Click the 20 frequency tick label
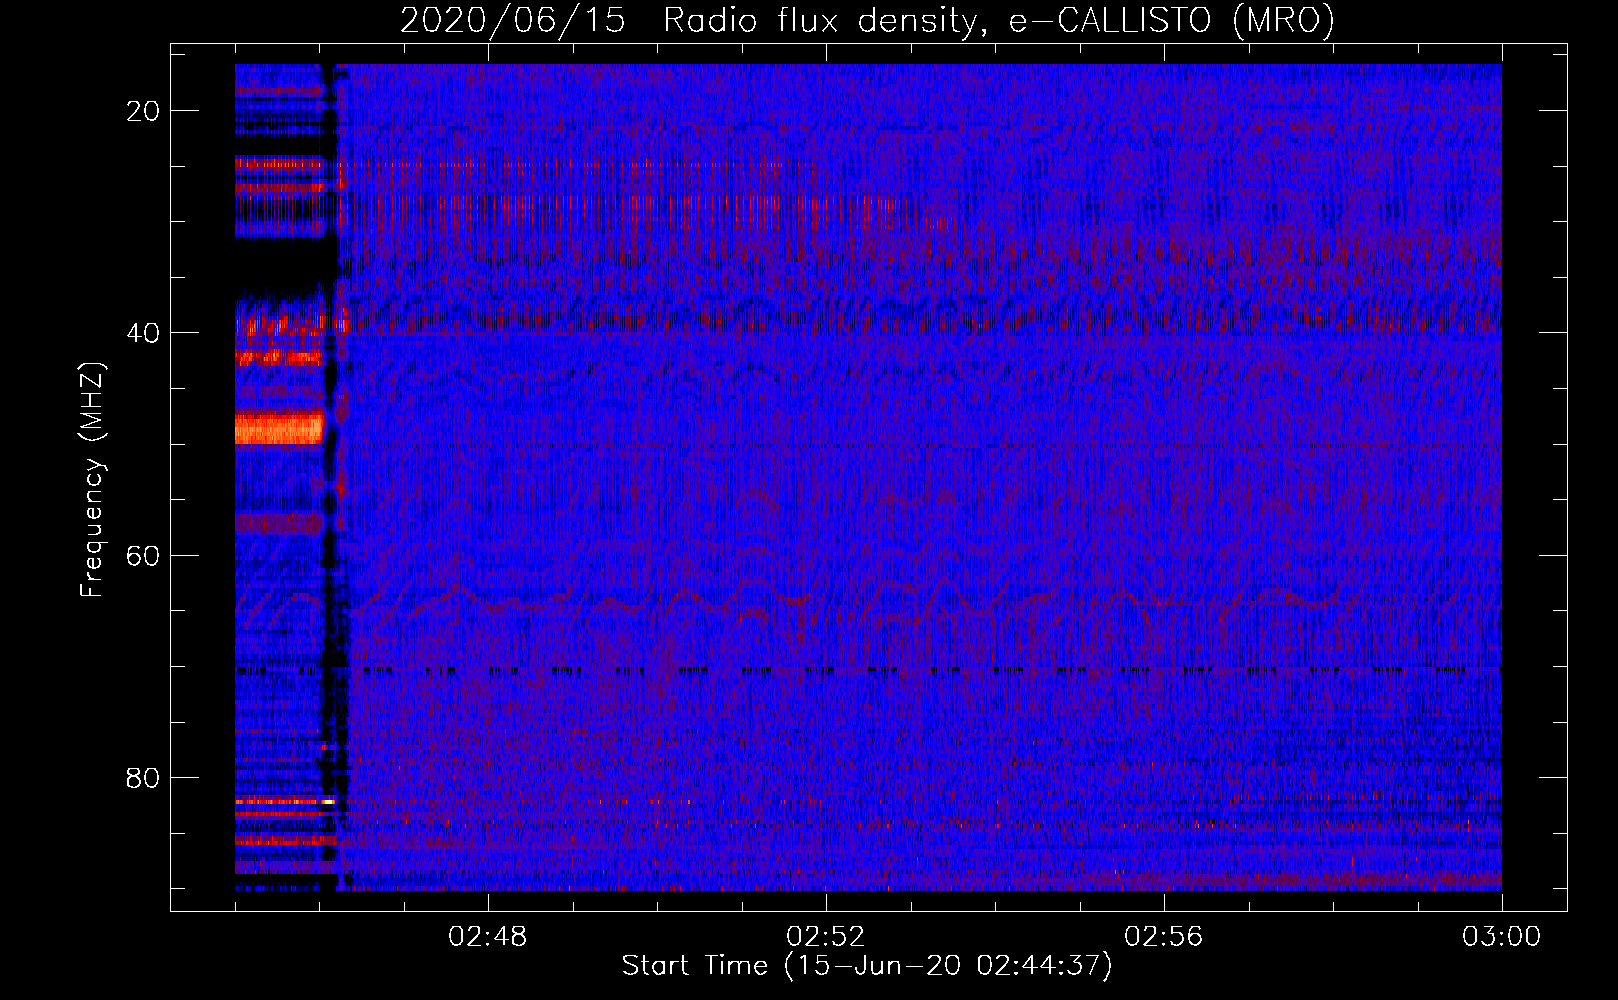 point(143,111)
